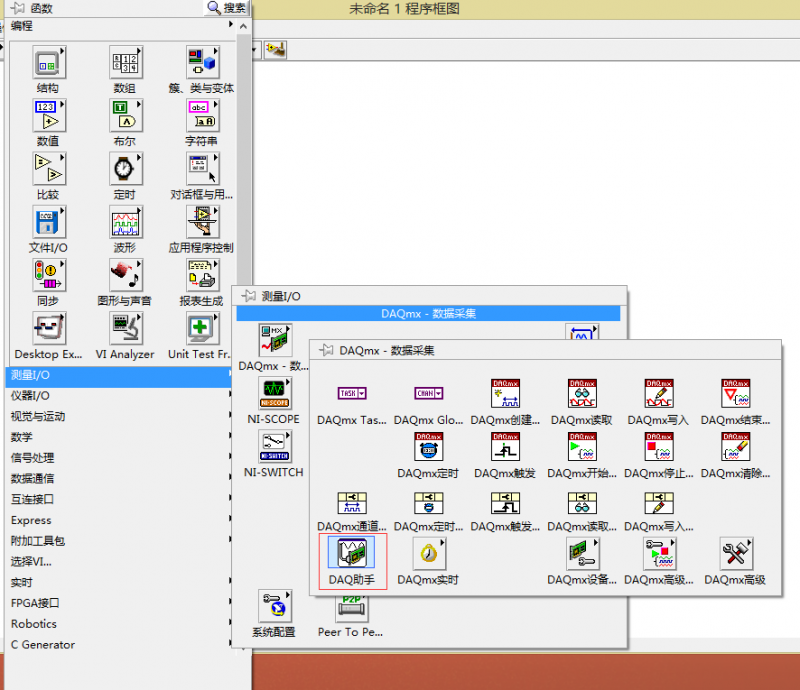Select the DAQmx结束前等待 VI icon

click(x=735, y=393)
